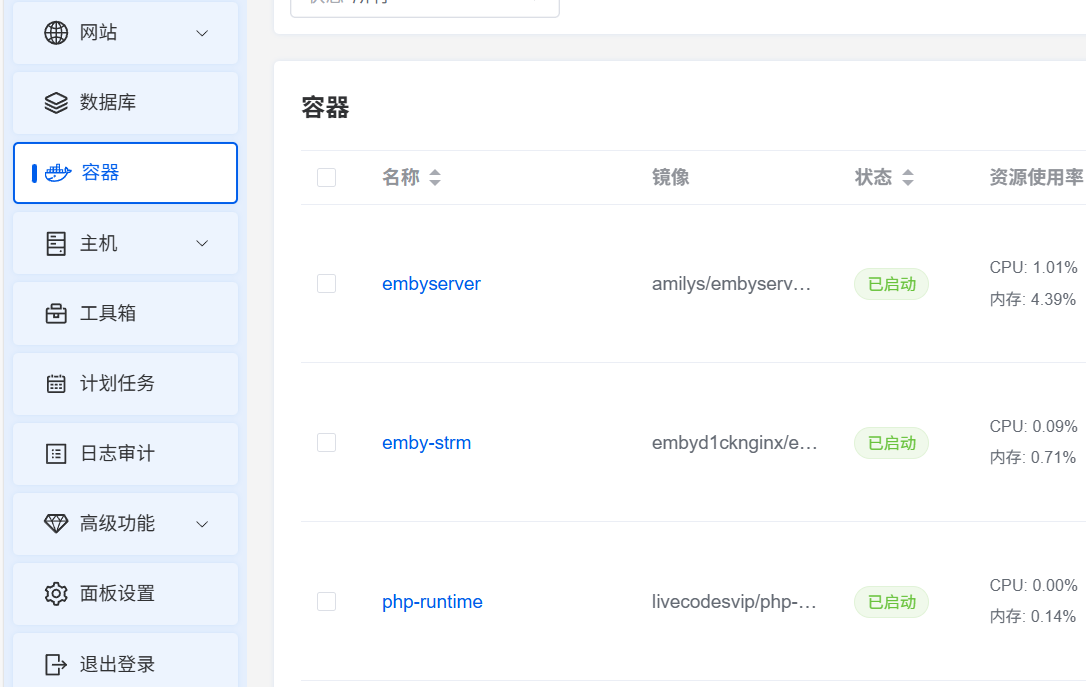The image size is (1086, 687).
Task: Open the 网站 sidebar icon
Action: [57, 32]
